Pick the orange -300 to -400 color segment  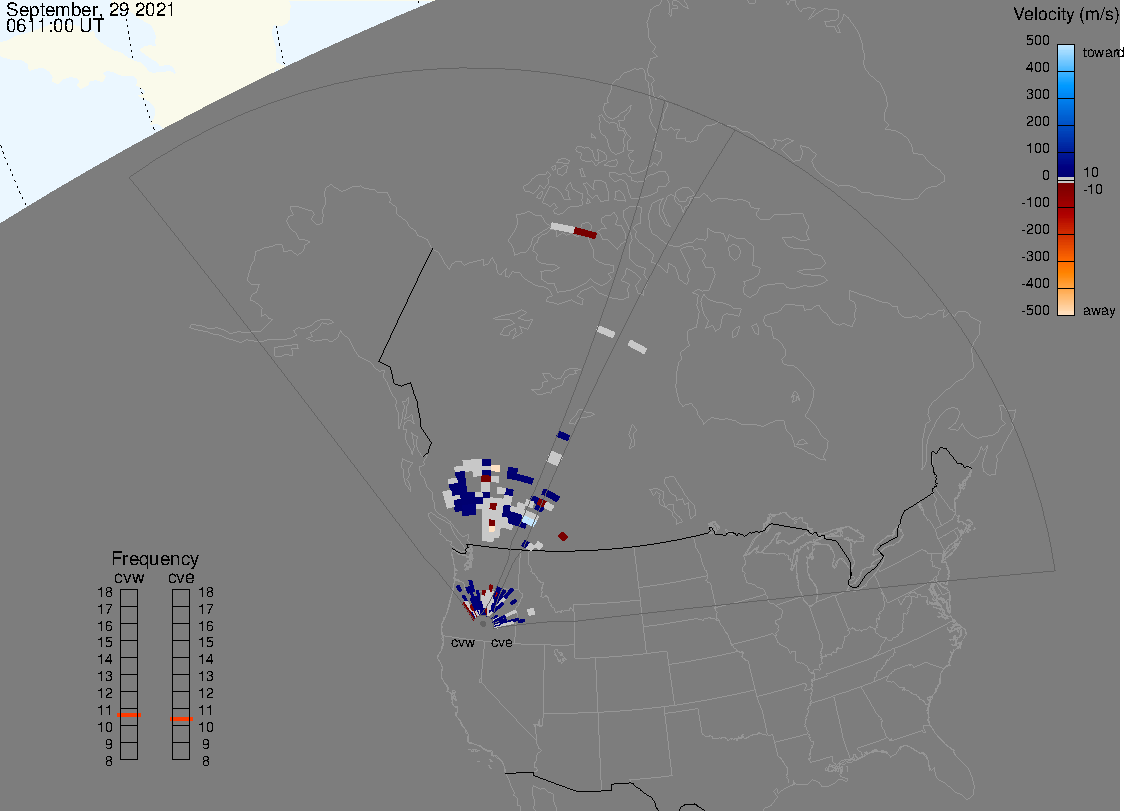[x=1066, y=275]
